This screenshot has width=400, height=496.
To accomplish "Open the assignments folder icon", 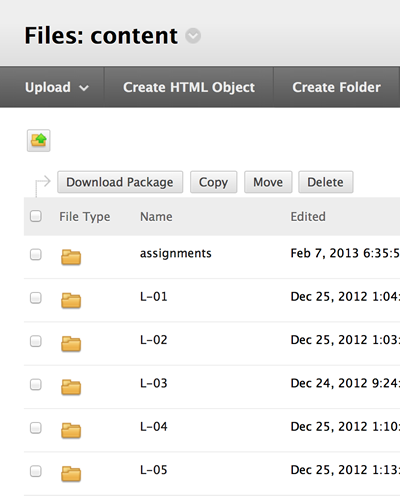I will pyautogui.click(x=71, y=257).
